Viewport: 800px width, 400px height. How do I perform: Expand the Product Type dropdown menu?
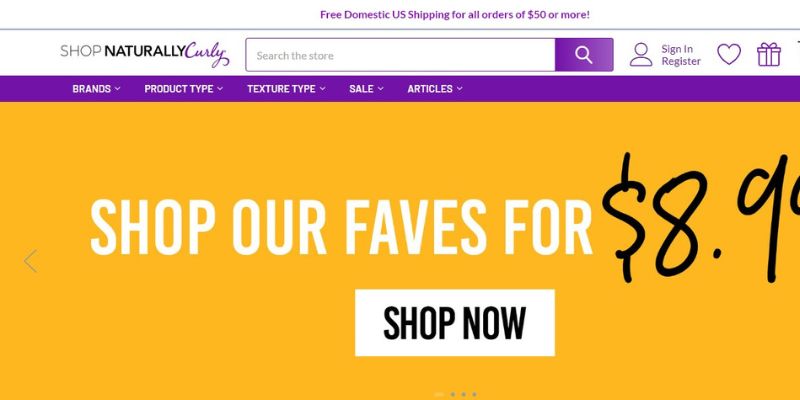coord(184,89)
